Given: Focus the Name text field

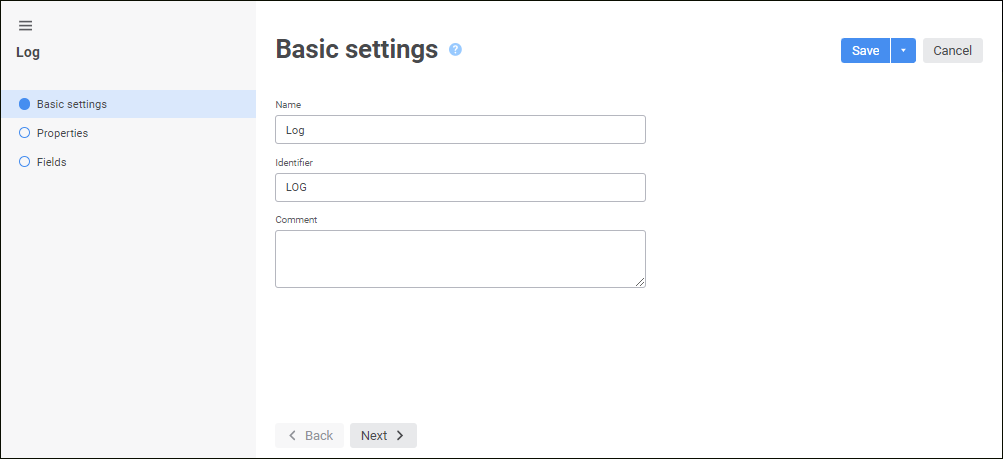Looking at the screenshot, I should pos(460,130).
